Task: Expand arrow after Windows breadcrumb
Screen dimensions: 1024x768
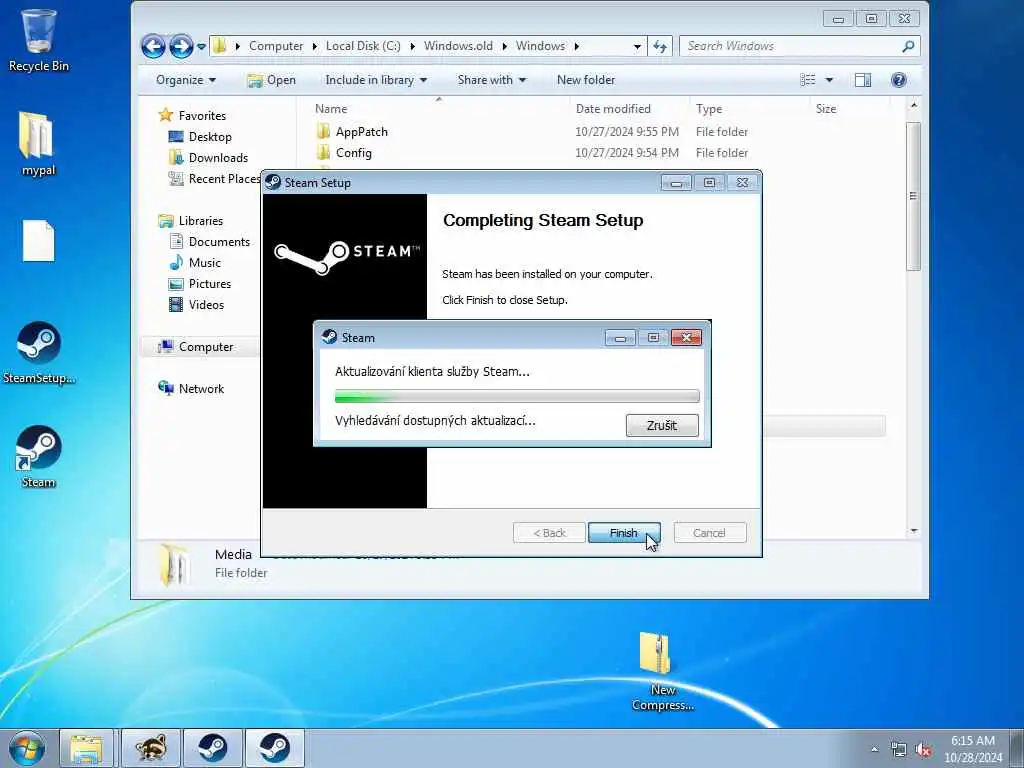Action: pos(577,46)
